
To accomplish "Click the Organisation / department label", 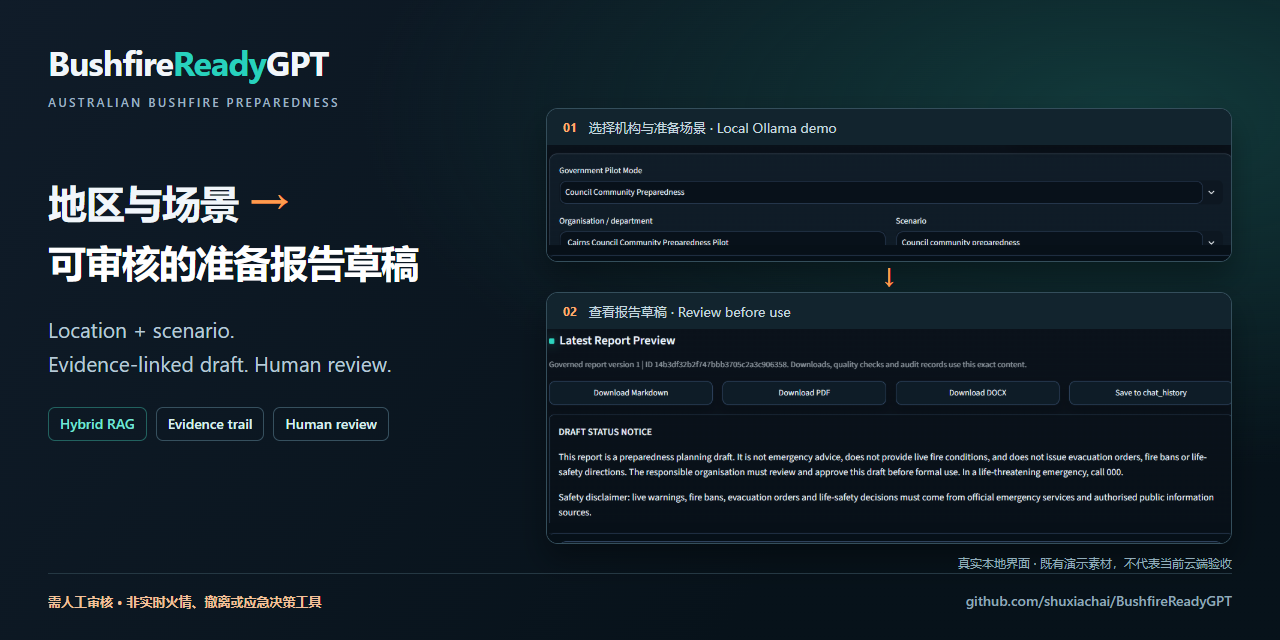I will point(605,221).
